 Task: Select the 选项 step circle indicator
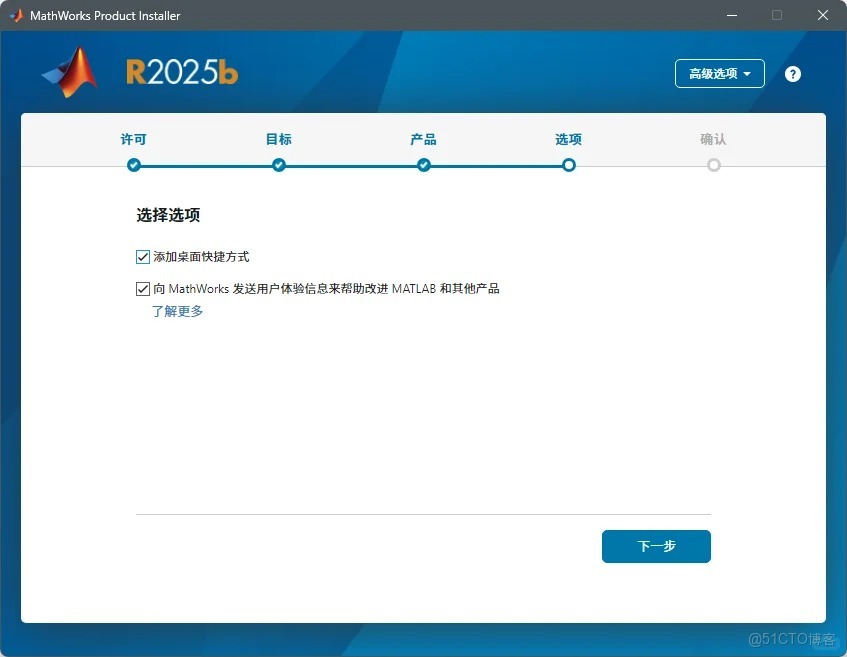pyautogui.click(x=568, y=165)
